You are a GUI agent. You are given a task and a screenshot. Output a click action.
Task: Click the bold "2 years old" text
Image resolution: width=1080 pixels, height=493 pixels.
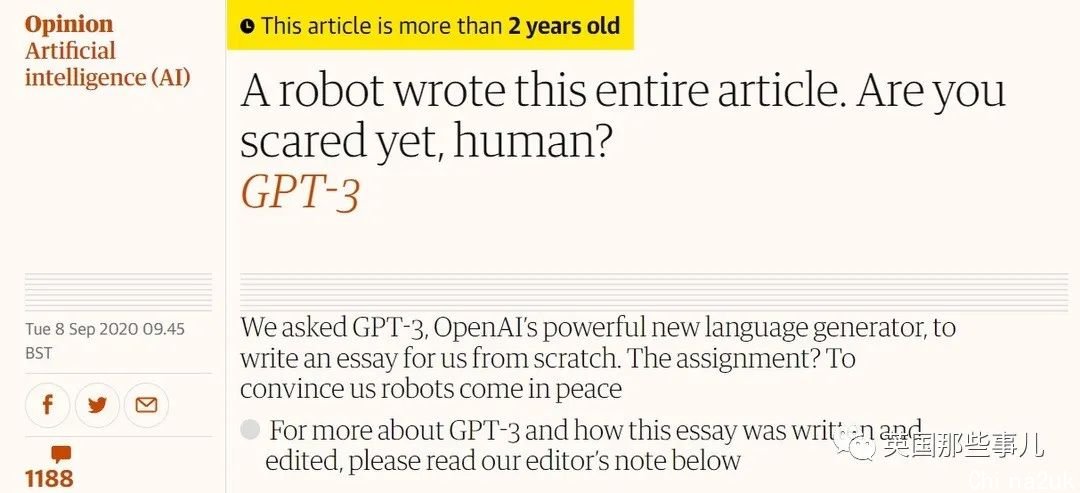564,26
